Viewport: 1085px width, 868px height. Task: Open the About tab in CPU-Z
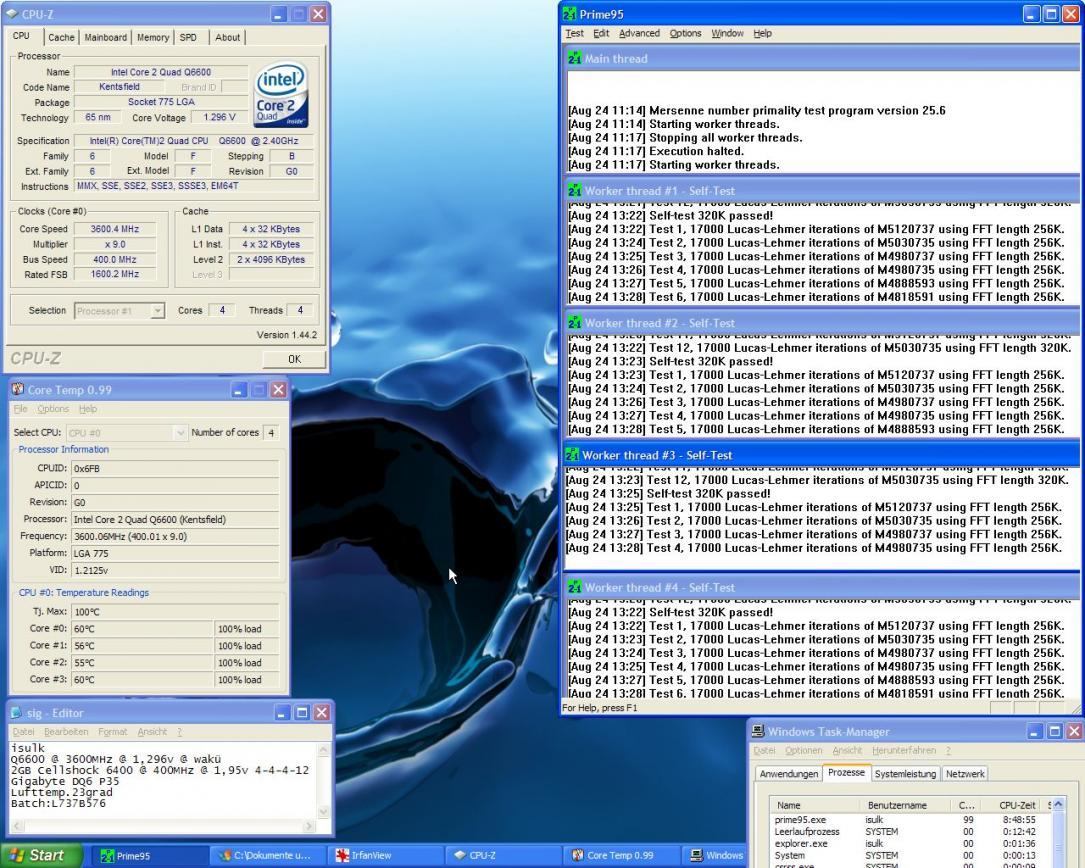click(227, 37)
